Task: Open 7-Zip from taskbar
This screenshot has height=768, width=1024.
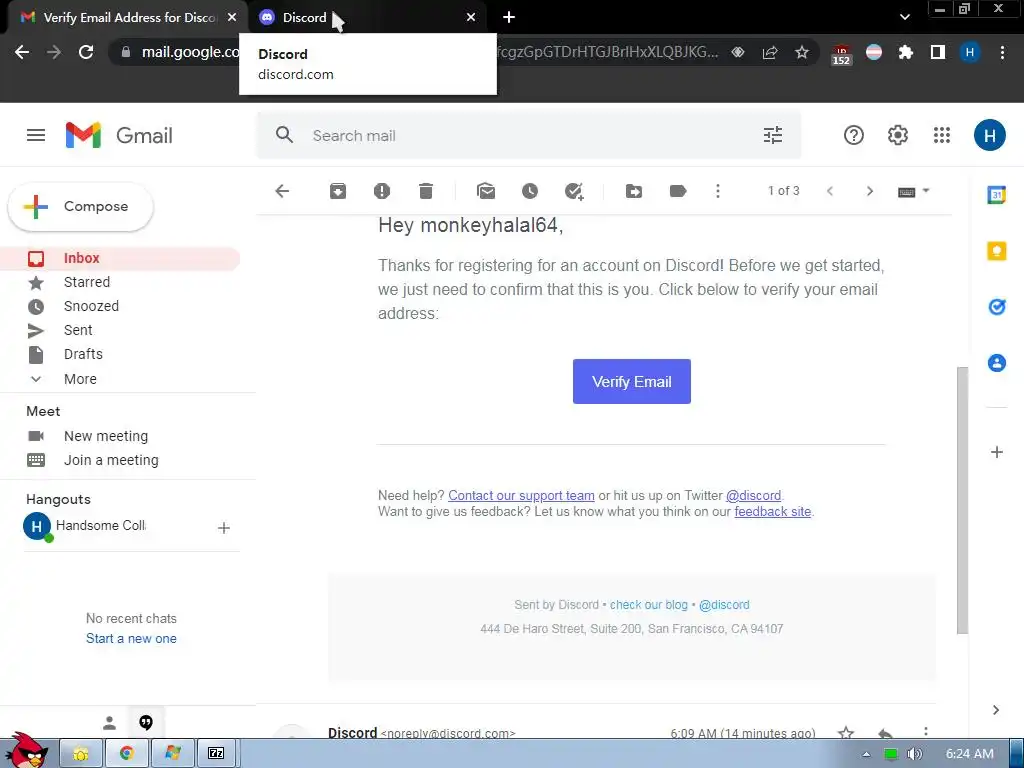Action: (x=216, y=753)
